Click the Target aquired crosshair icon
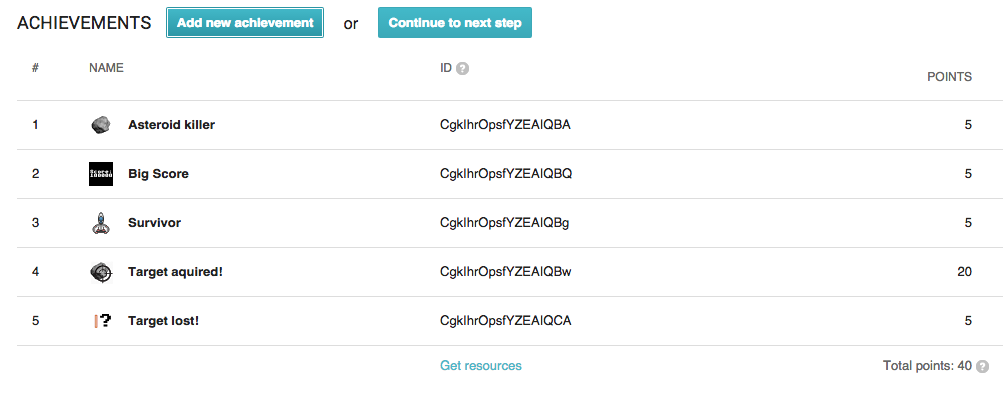The height and width of the screenshot is (396, 1003). (101, 272)
